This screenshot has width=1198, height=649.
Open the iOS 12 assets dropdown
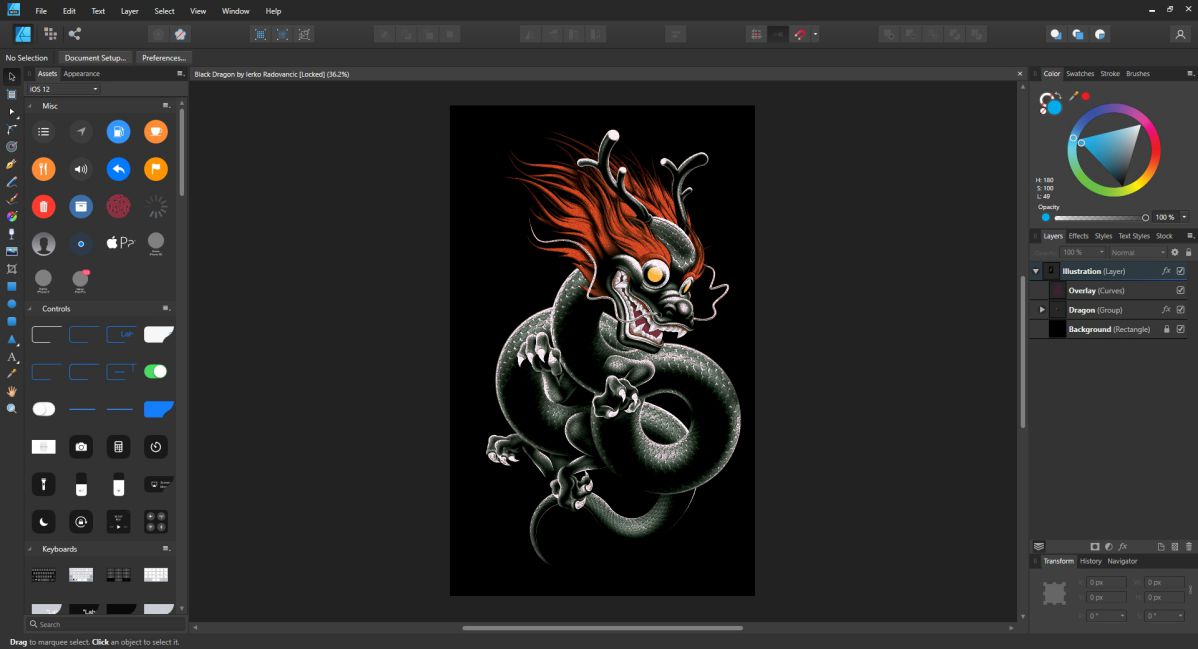point(63,89)
